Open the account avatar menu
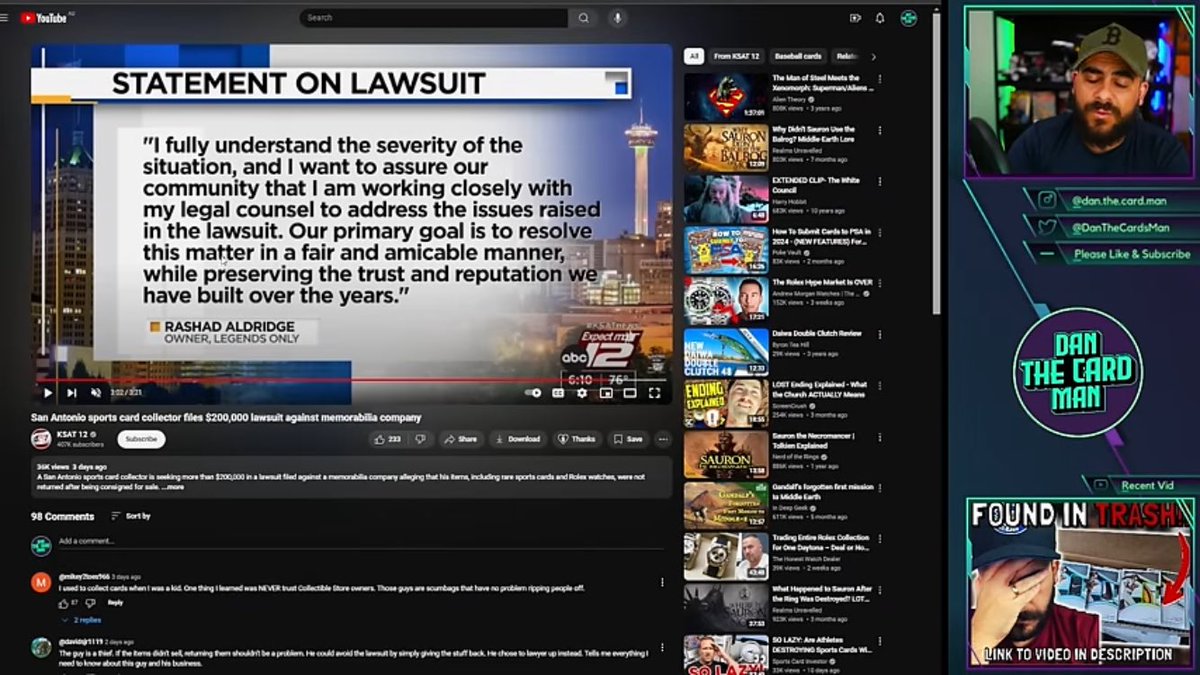The width and height of the screenshot is (1200, 675). (x=909, y=18)
